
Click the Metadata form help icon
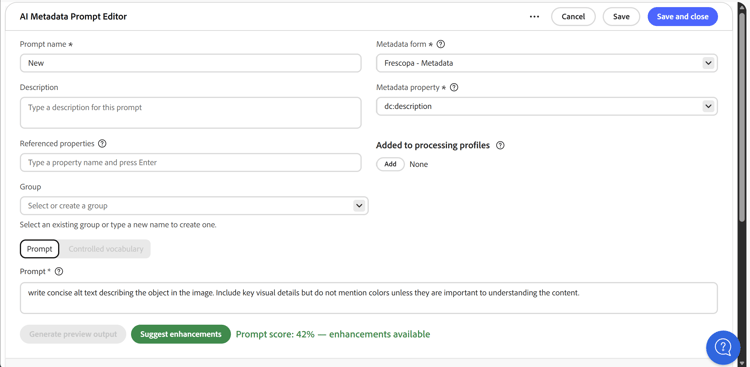tap(441, 44)
